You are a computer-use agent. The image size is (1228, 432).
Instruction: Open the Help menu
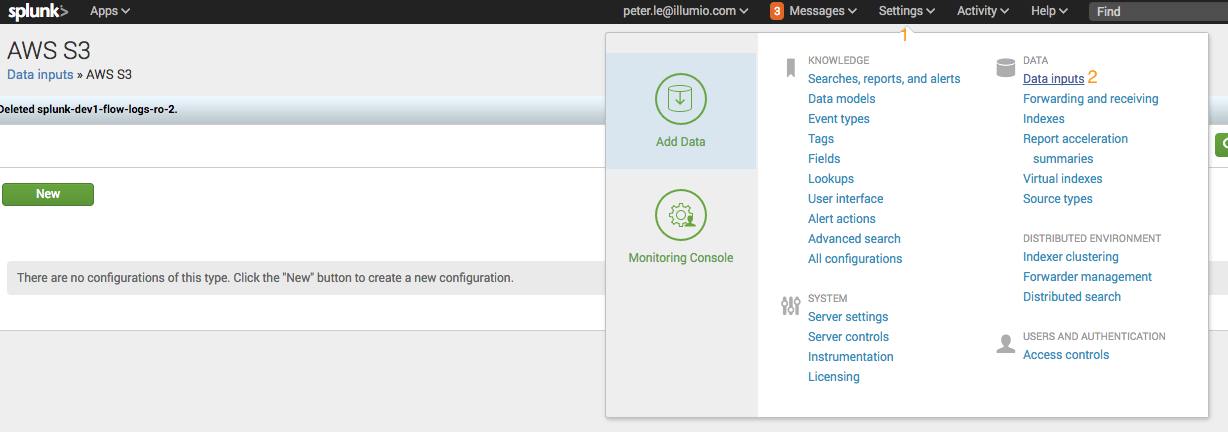(x=1049, y=11)
